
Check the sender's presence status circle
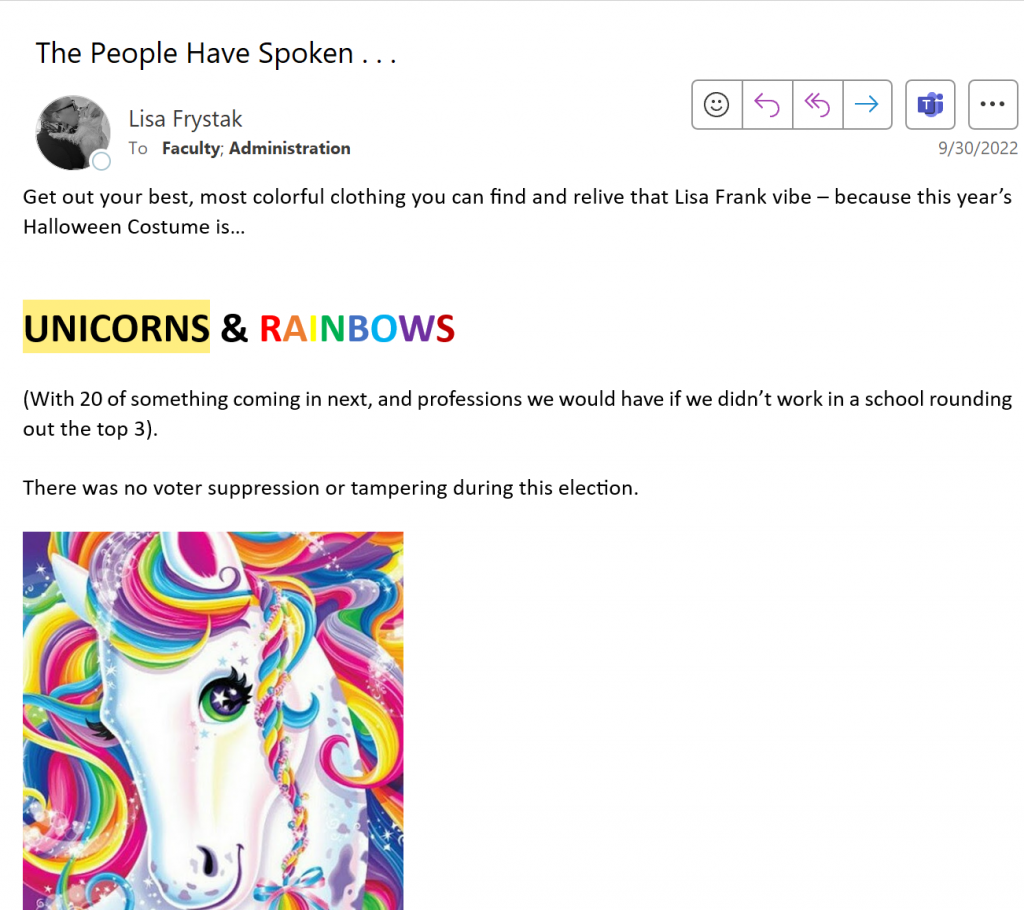point(101,161)
